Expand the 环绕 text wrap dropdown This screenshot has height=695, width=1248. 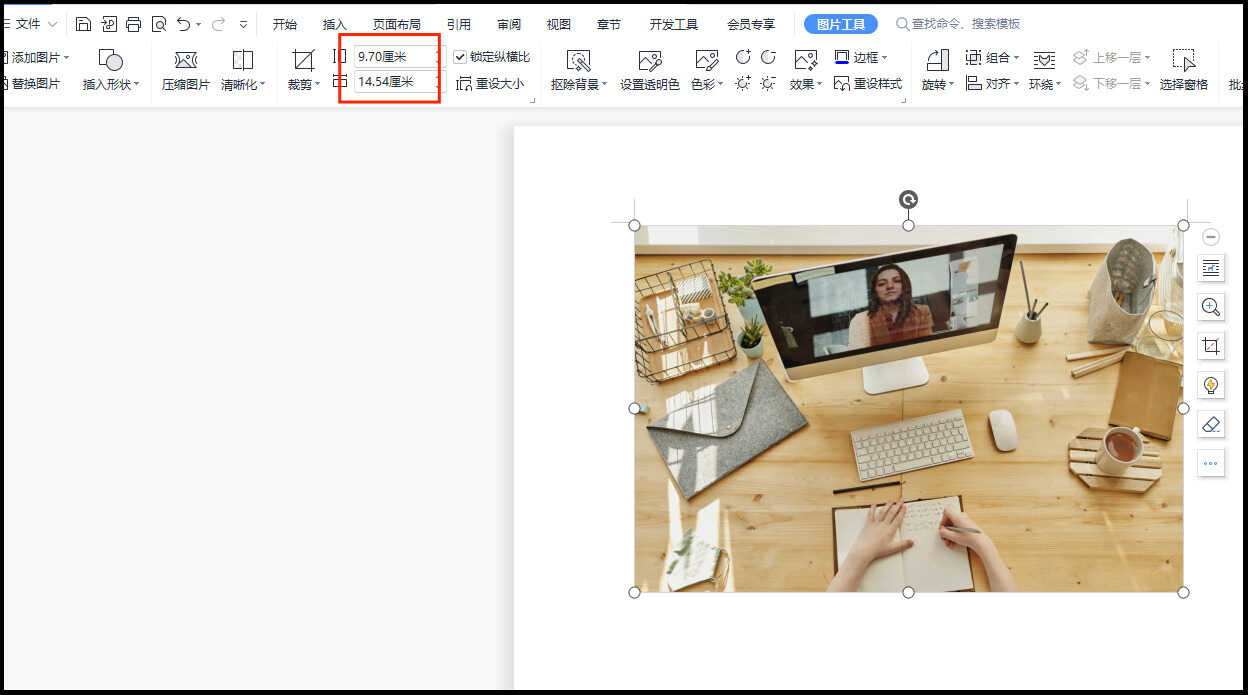pos(1060,85)
